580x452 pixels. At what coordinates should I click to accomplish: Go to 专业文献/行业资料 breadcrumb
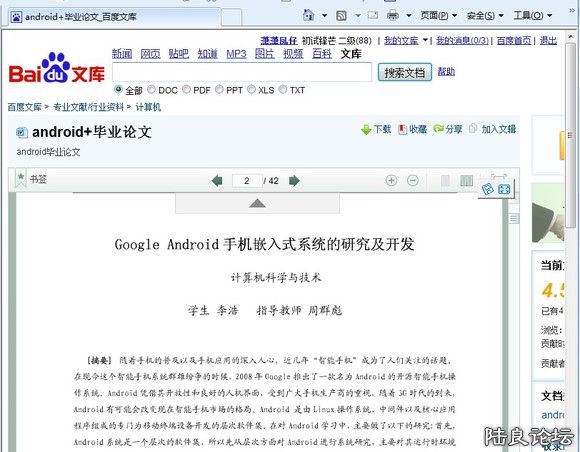coord(88,107)
